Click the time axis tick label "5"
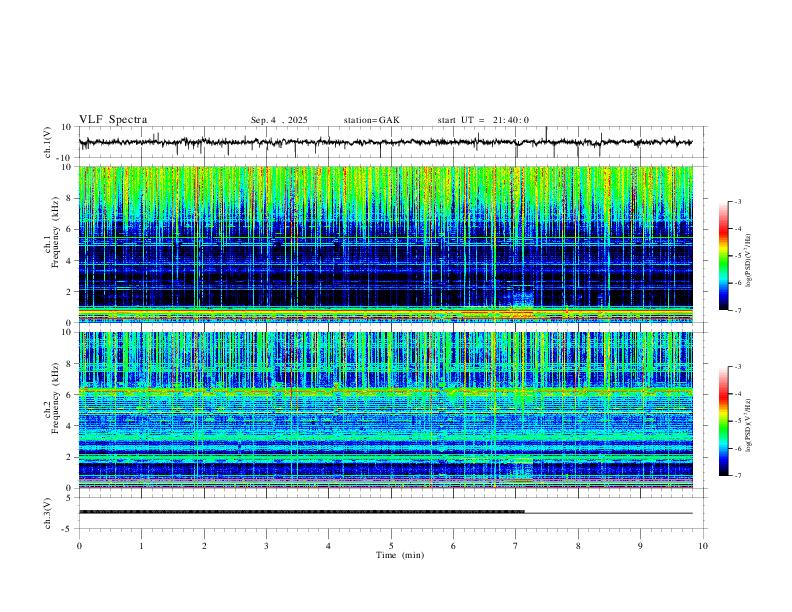This screenshot has width=792, height=612. pos(391,546)
